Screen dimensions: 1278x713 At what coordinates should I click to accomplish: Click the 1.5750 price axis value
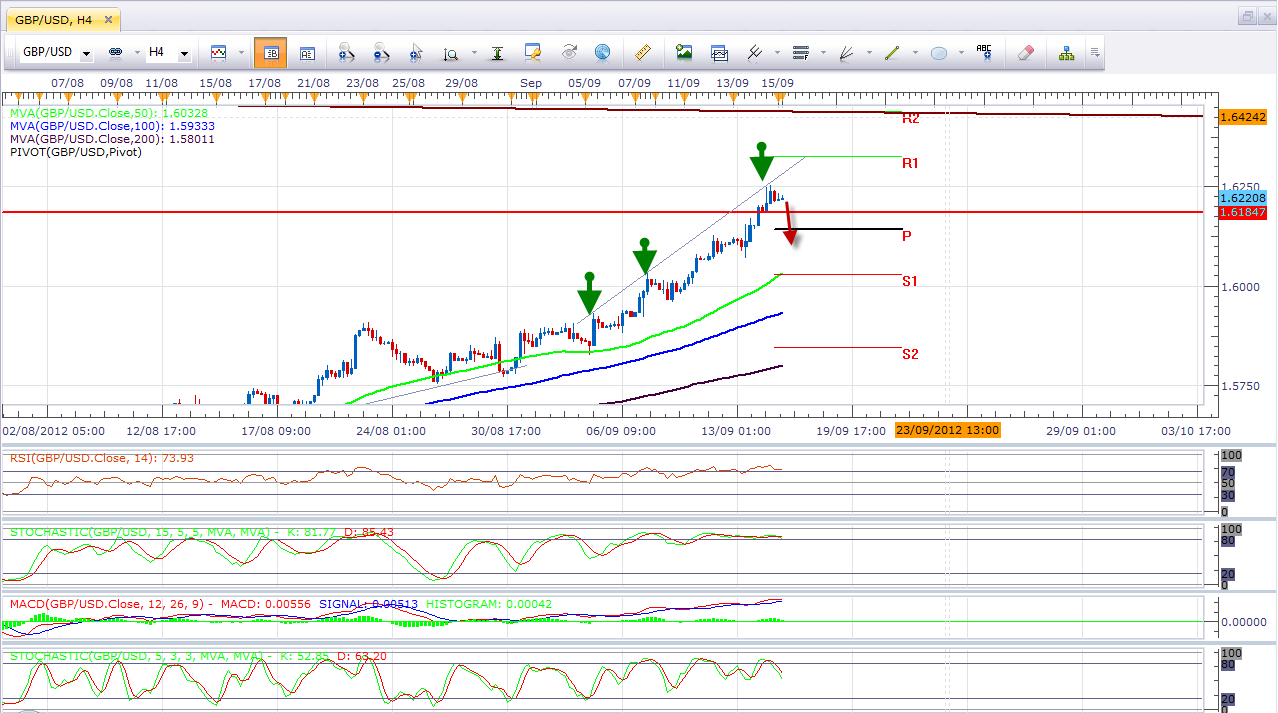coord(1240,386)
